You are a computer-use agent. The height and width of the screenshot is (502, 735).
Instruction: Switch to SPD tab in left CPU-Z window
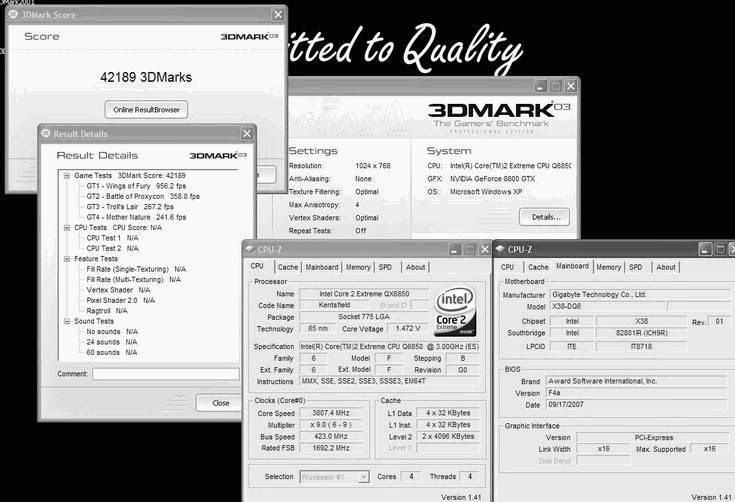point(385,267)
